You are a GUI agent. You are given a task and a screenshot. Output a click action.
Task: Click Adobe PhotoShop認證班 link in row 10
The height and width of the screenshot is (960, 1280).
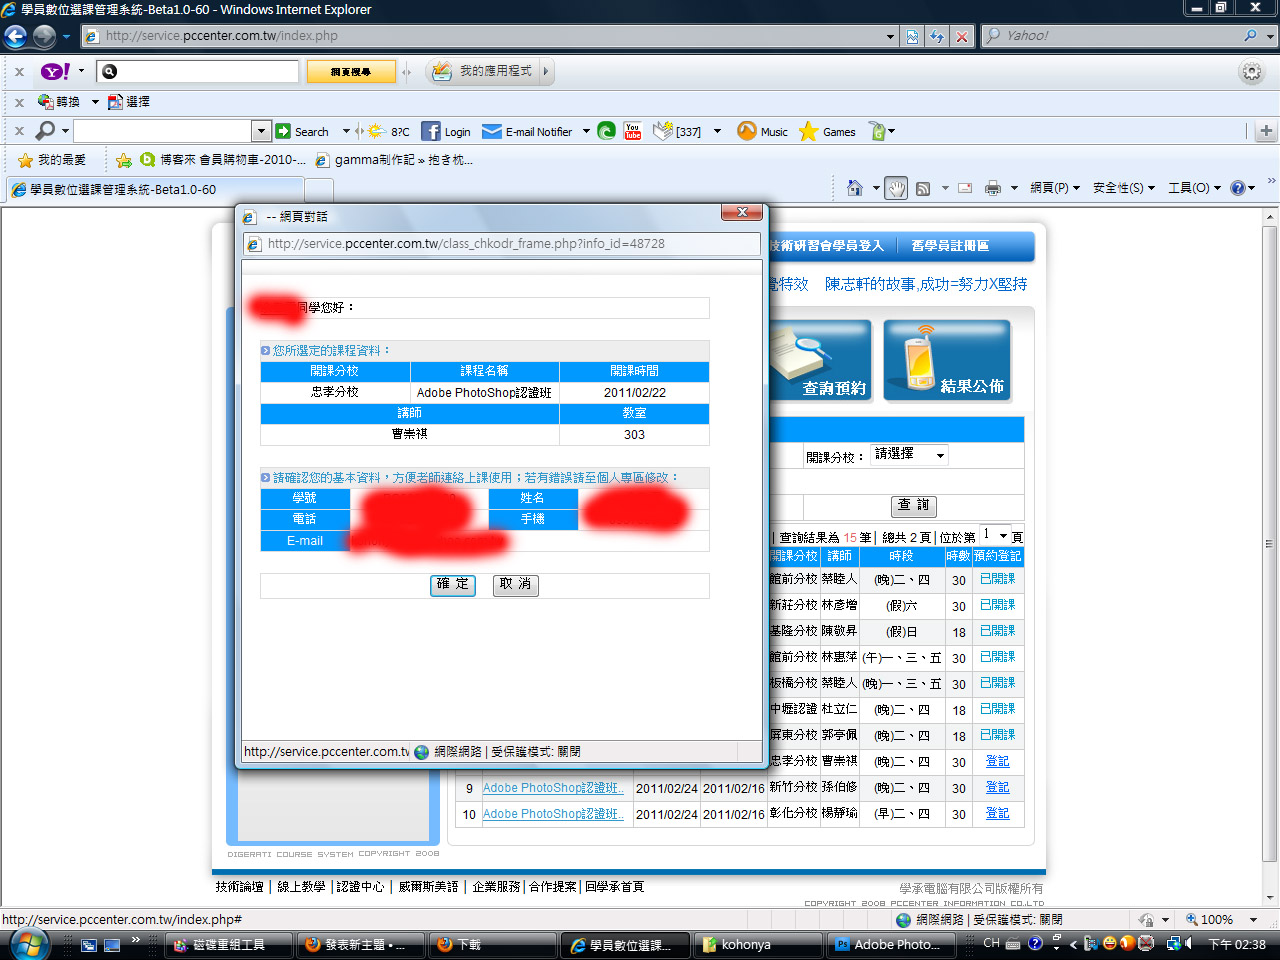553,814
